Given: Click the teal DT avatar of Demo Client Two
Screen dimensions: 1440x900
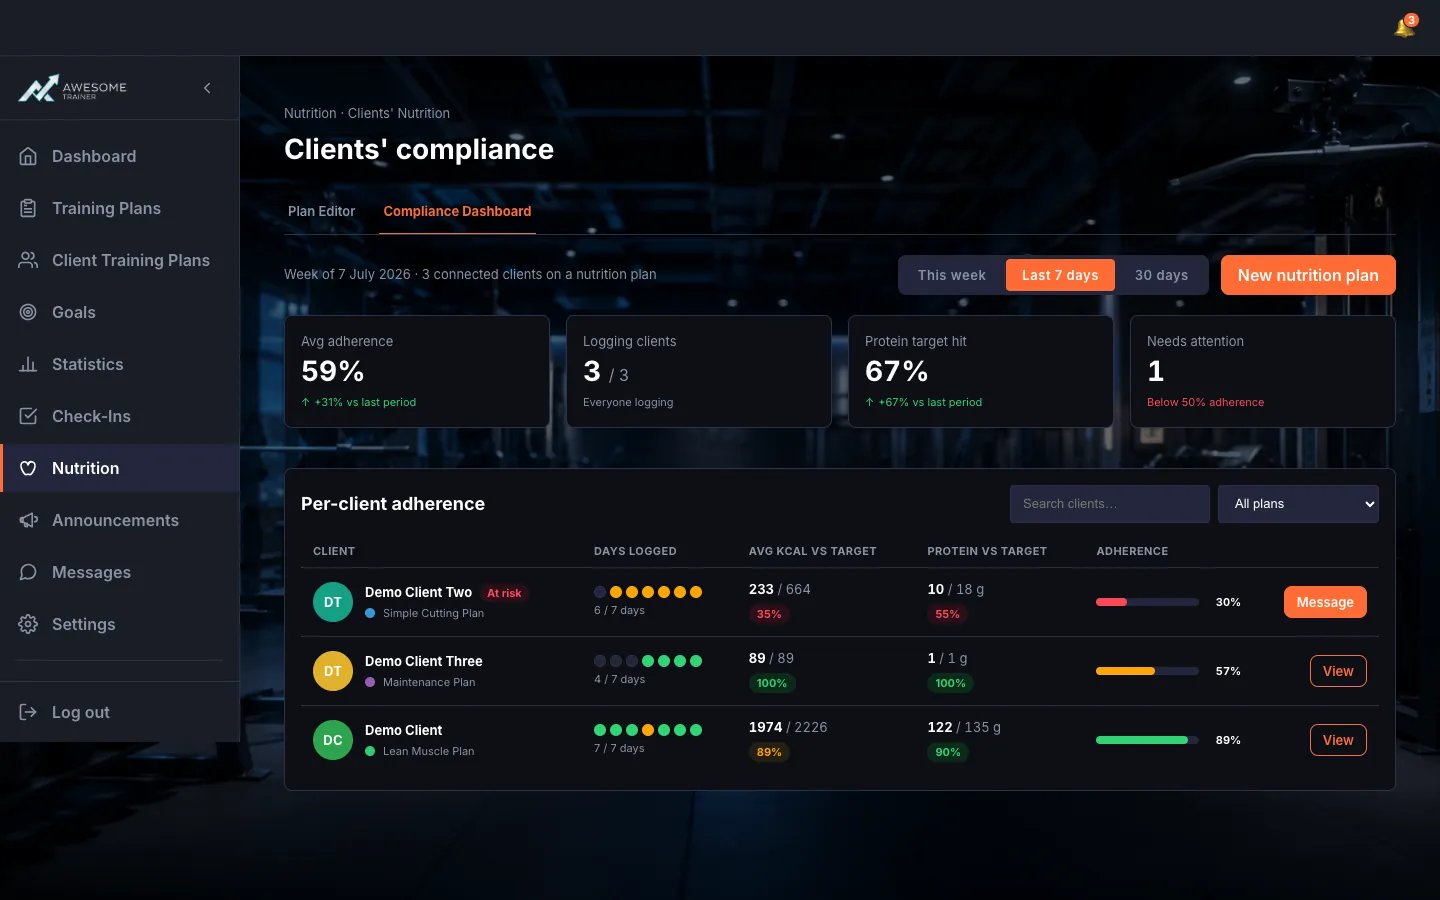Looking at the screenshot, I should click(333, 602).
